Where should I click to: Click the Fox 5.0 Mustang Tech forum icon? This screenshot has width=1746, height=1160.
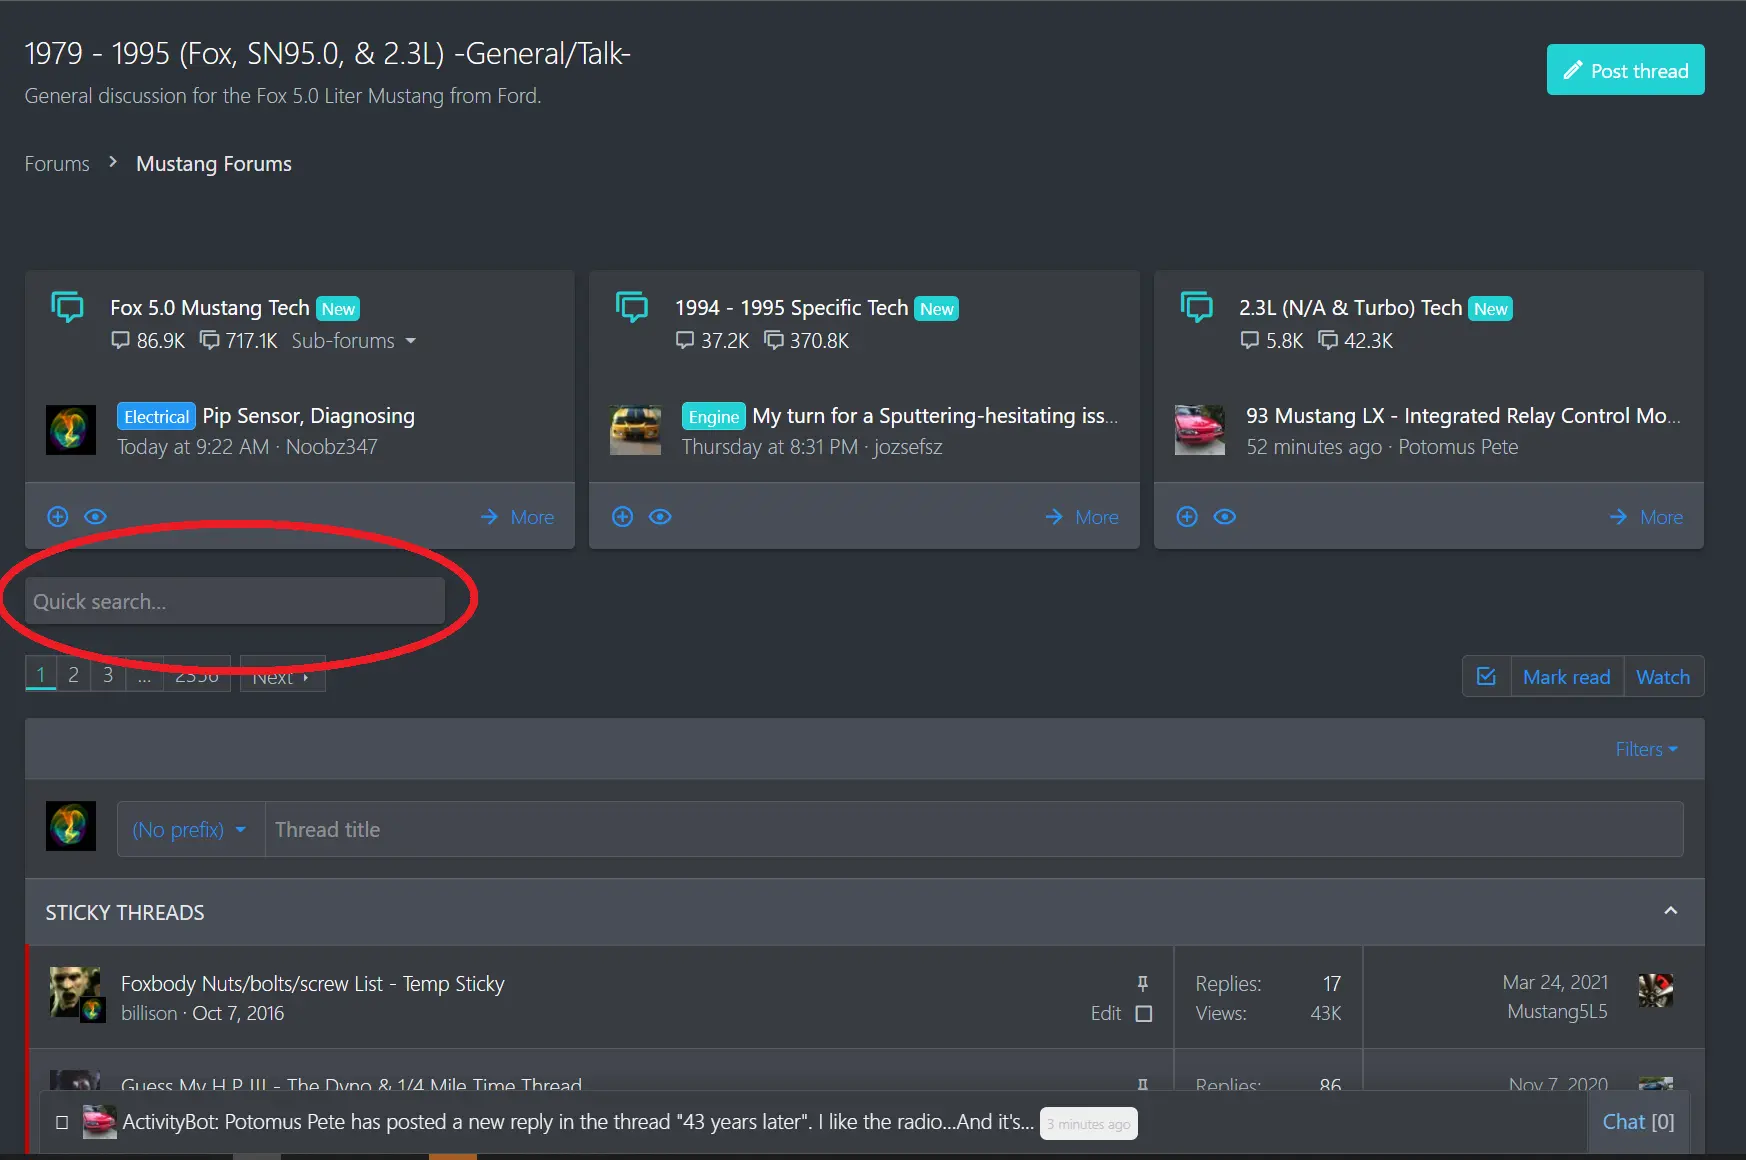[67, 307]
